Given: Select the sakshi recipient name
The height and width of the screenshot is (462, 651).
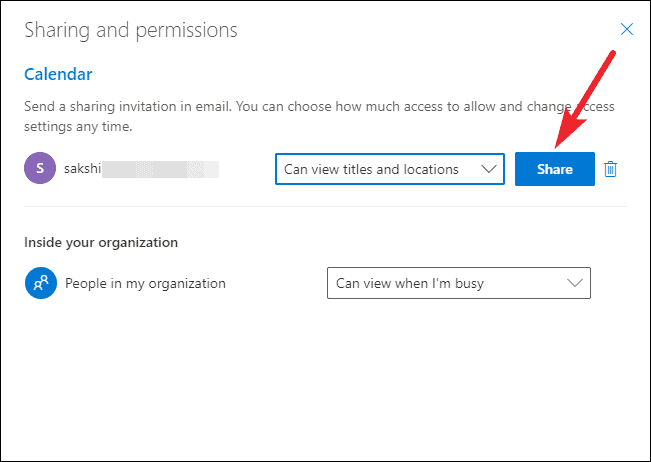Looking at the screenshot, I should coord(85,169).
